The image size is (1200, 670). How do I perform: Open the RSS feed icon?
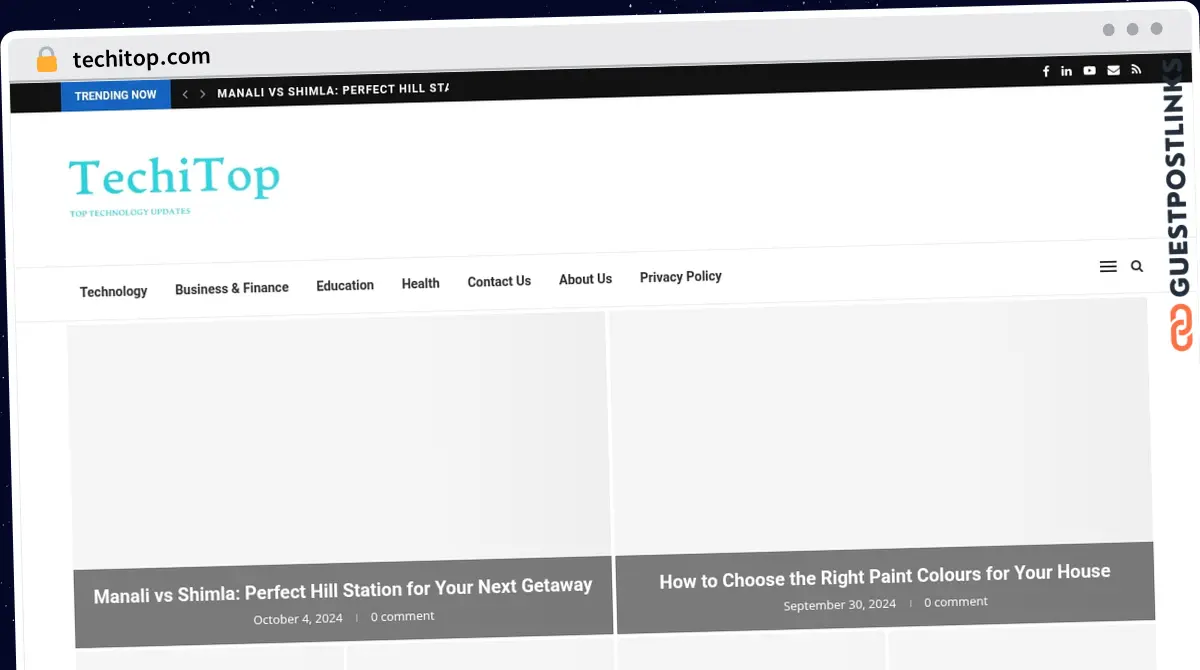pos(1136,69)
